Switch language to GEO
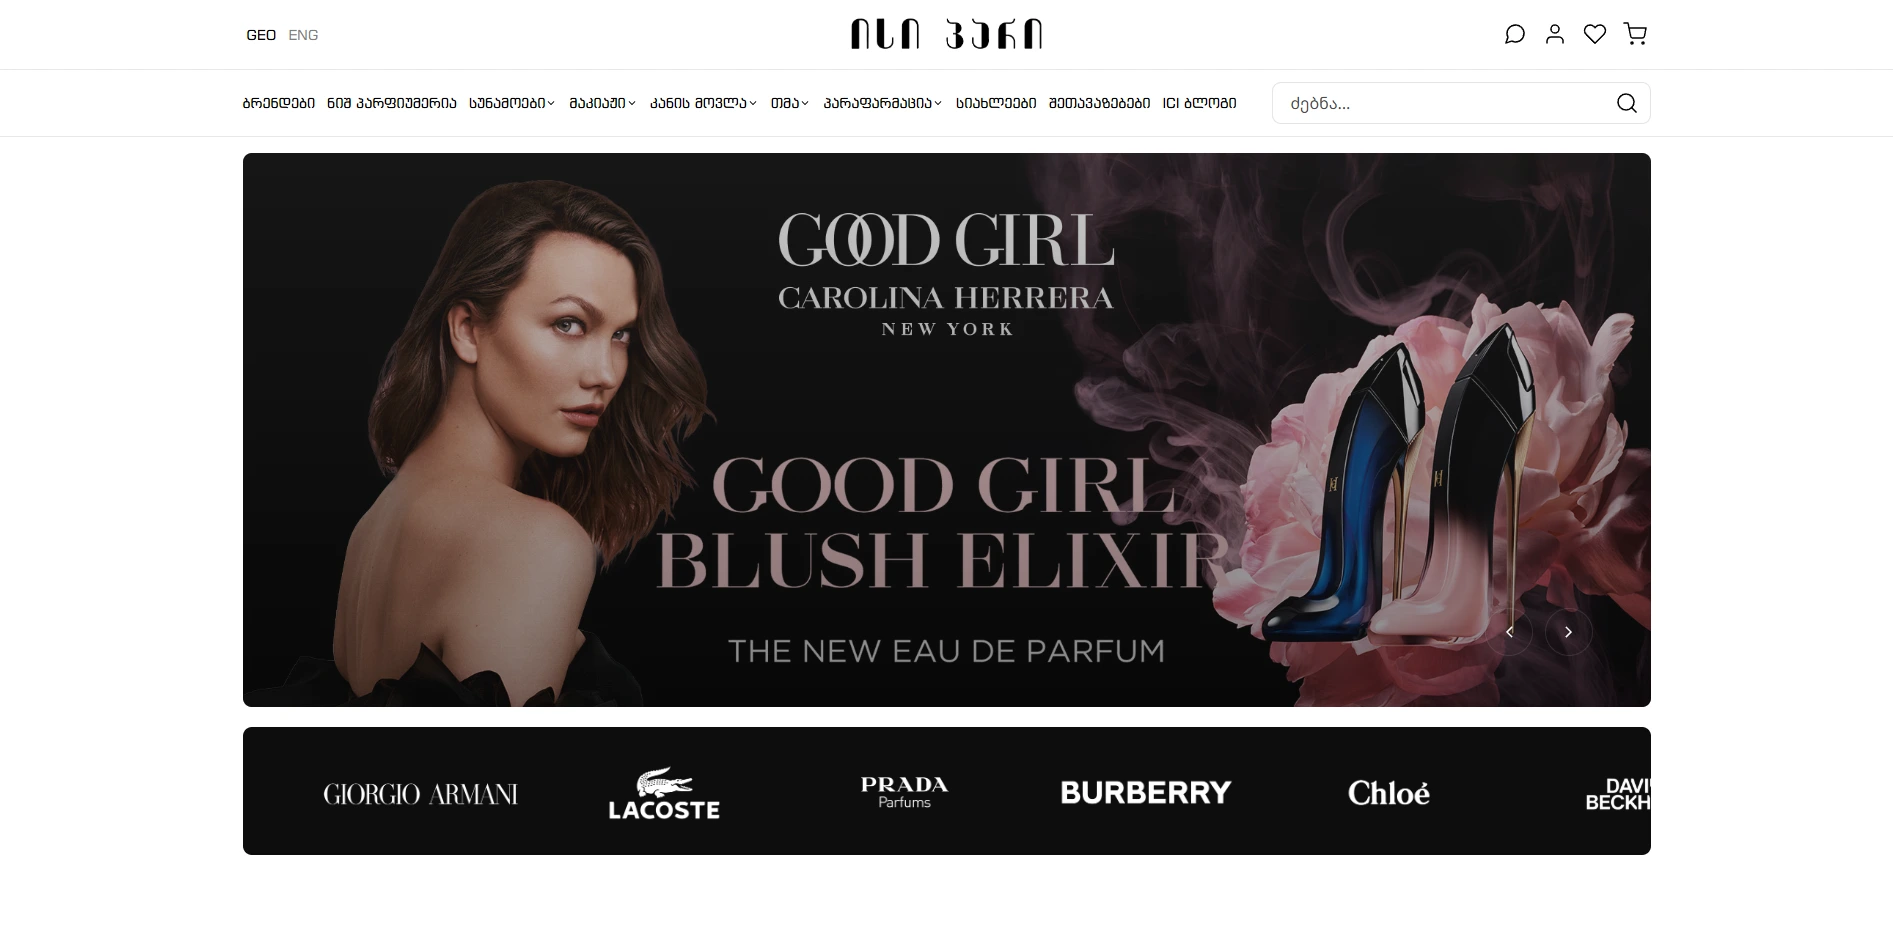Viewport: 1893px width, 945px height. click(261, 35)
